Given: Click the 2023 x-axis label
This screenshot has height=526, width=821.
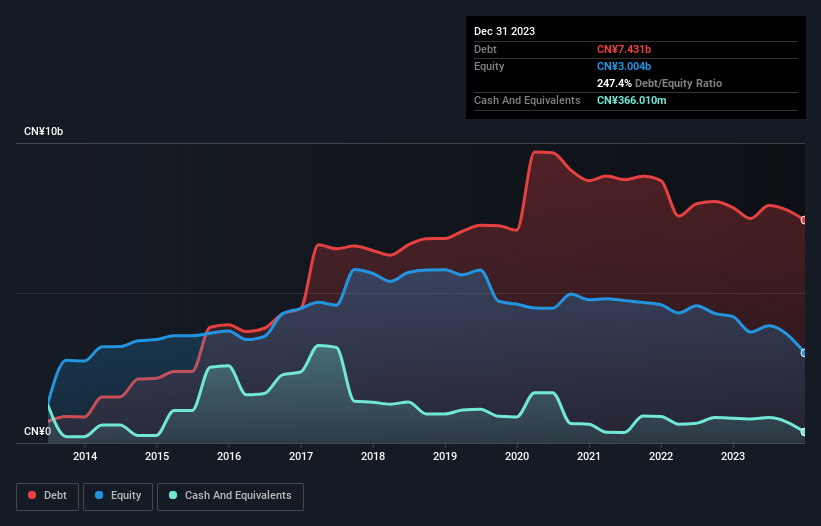Looking at the screenshot, I should [x=733, y=456].
